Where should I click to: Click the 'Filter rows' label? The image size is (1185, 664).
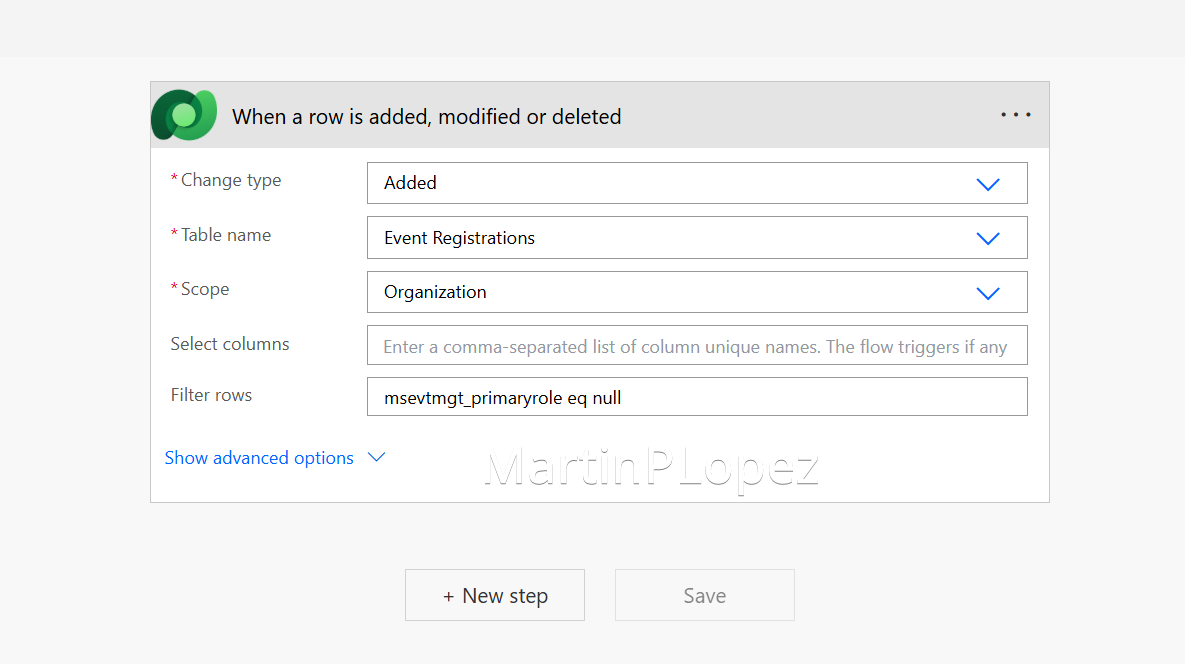(211, 395)
